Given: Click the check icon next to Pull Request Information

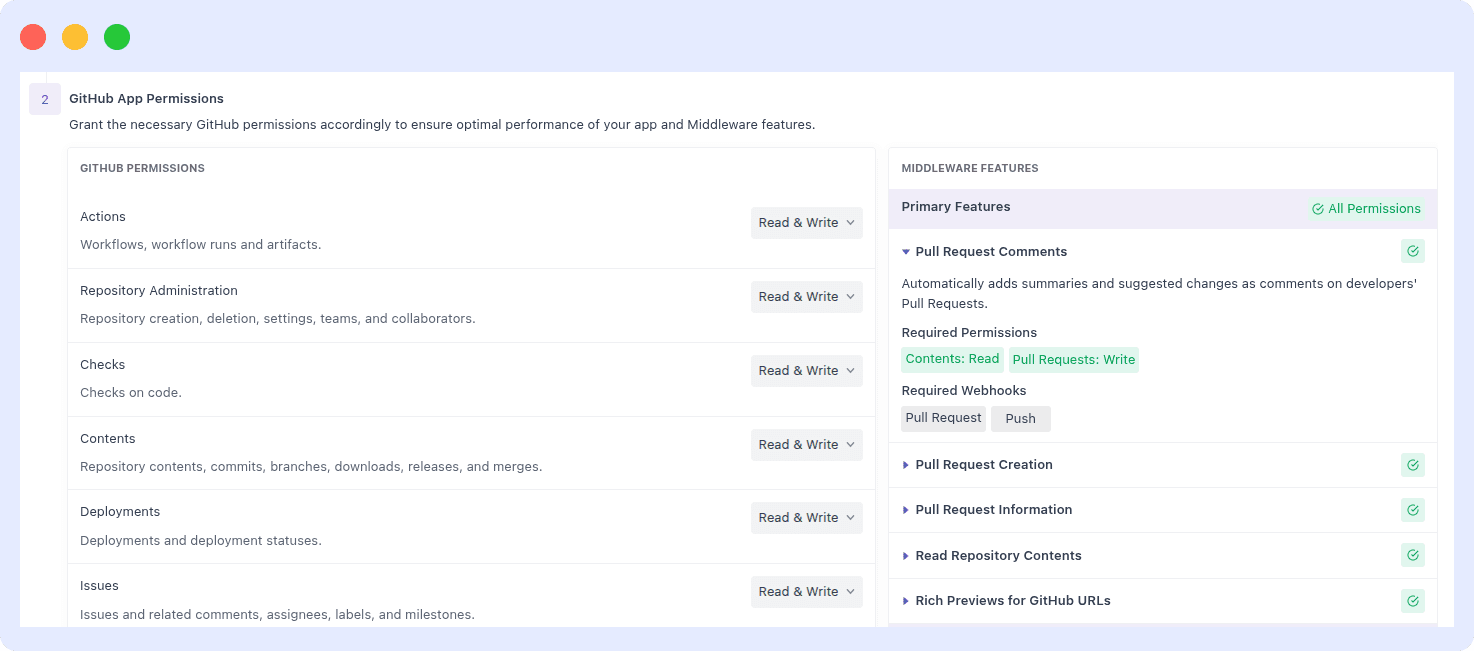Looking at the screenshot, I should pos(1412,510).
